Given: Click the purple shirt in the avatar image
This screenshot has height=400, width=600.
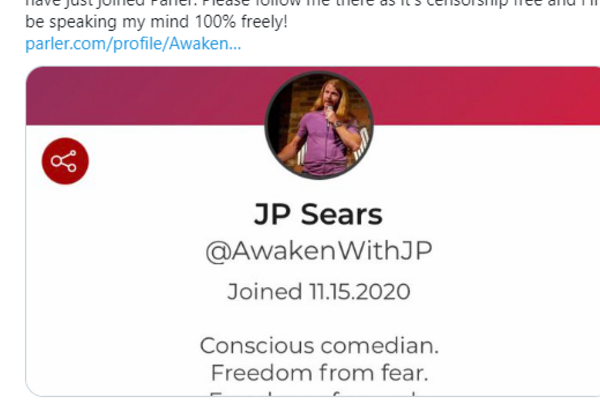Looking at the screenshot, I should [323, 145].
